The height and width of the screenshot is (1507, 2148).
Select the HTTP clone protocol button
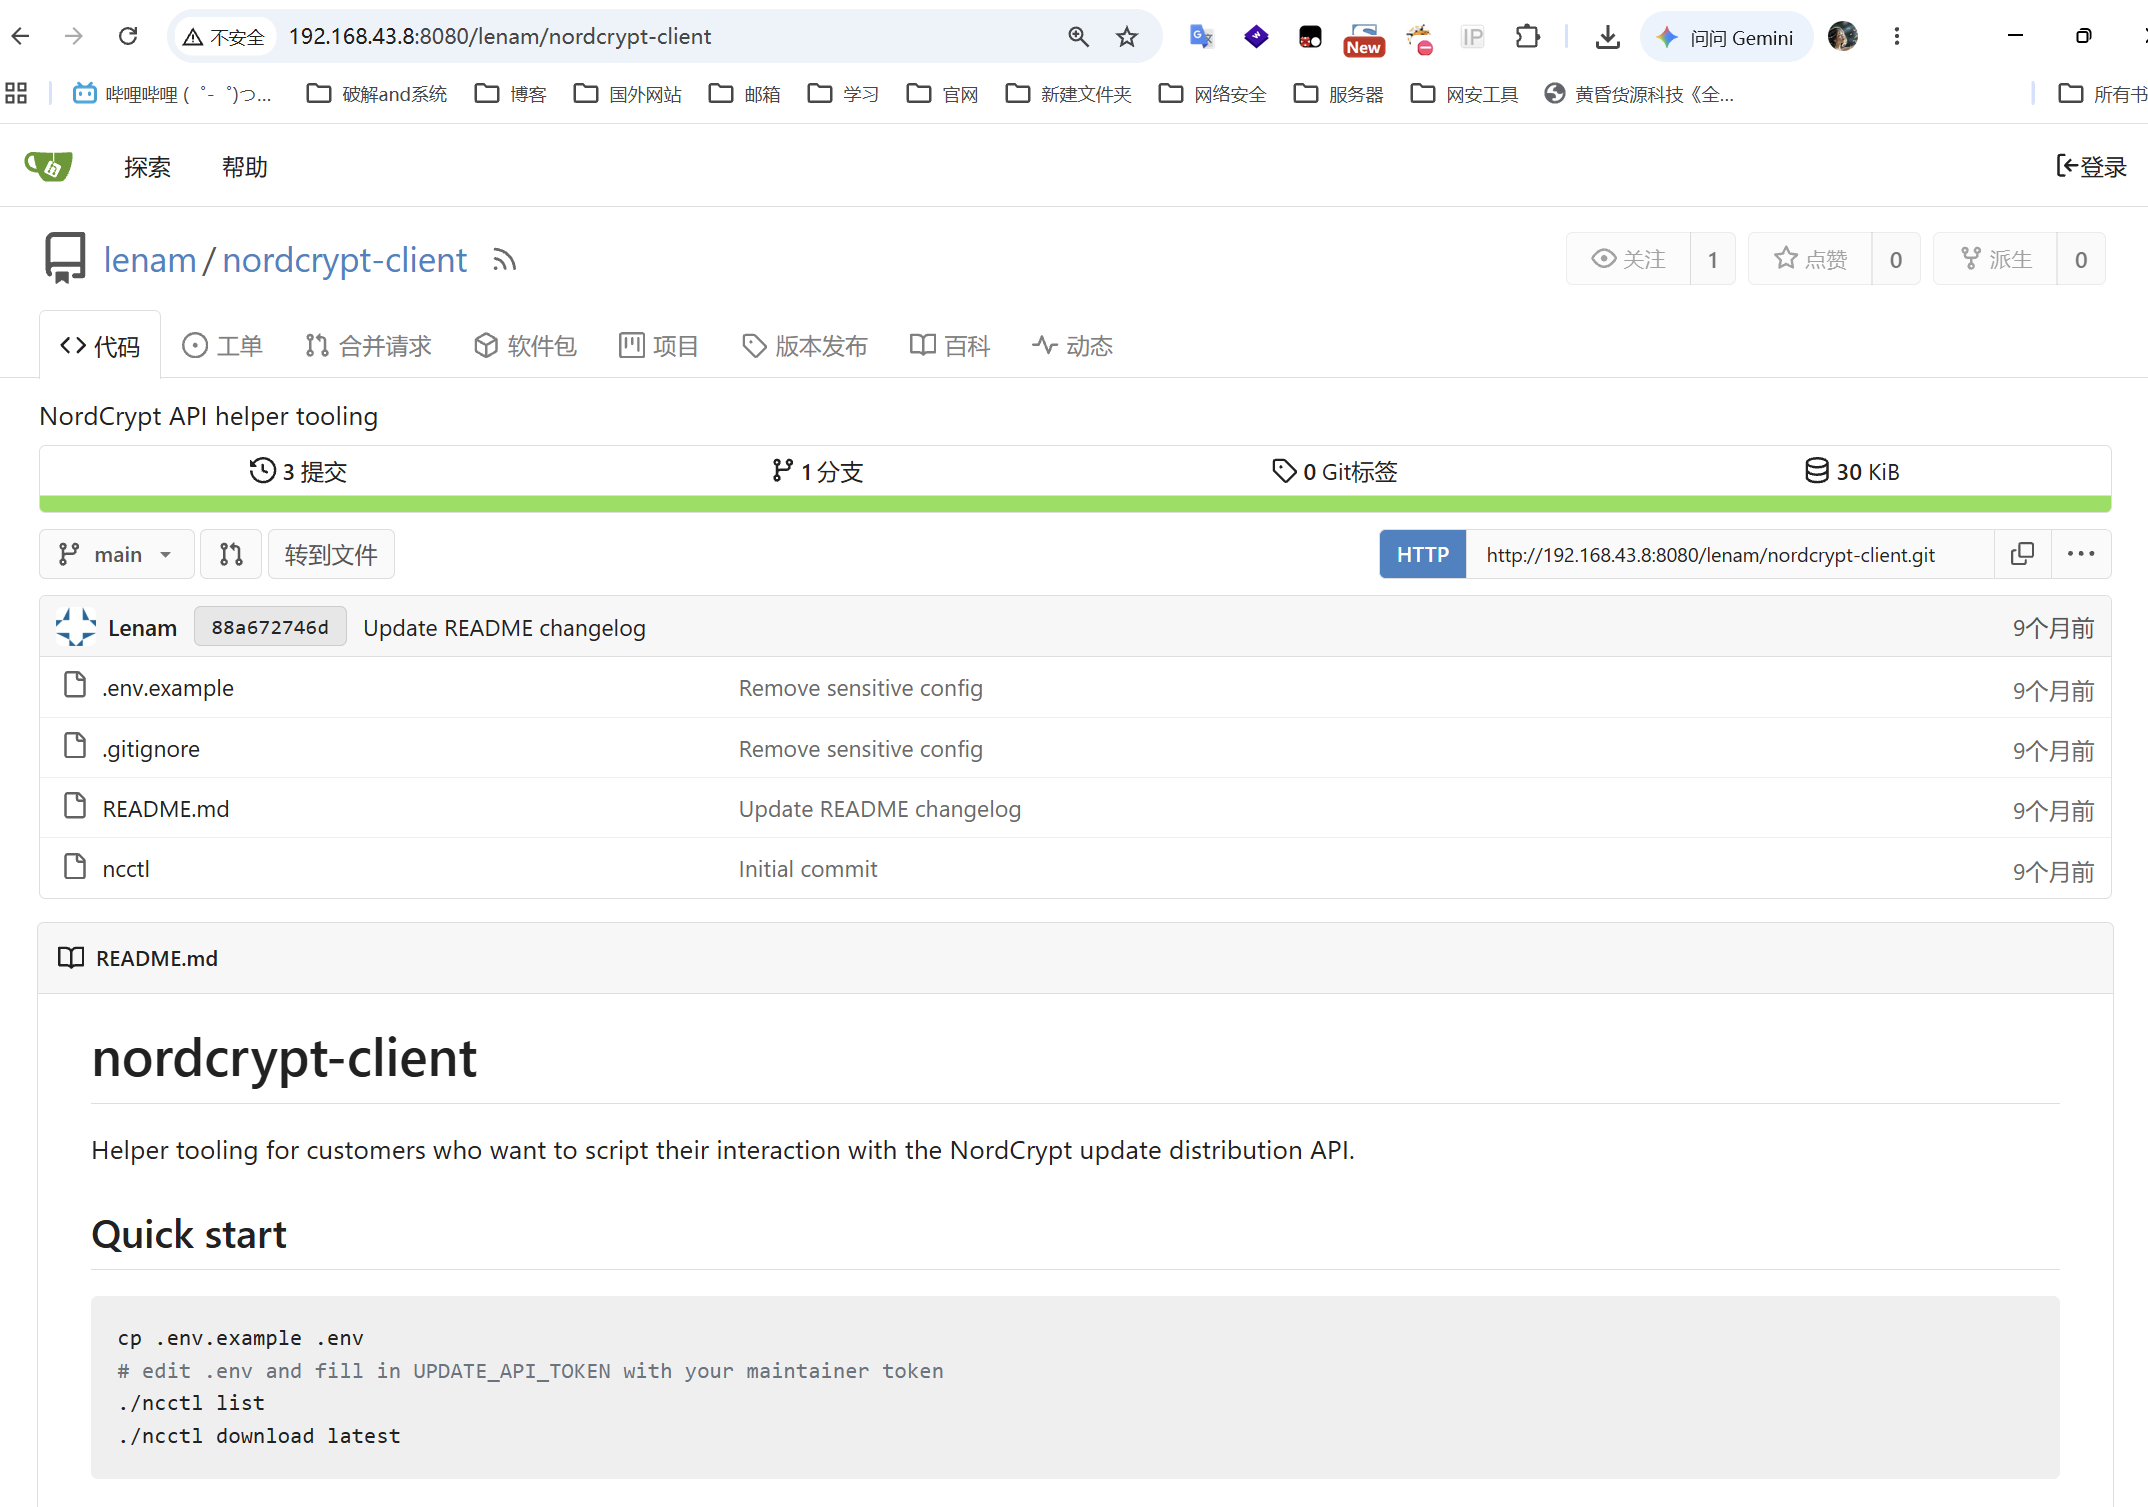(x=1423, y=554)
